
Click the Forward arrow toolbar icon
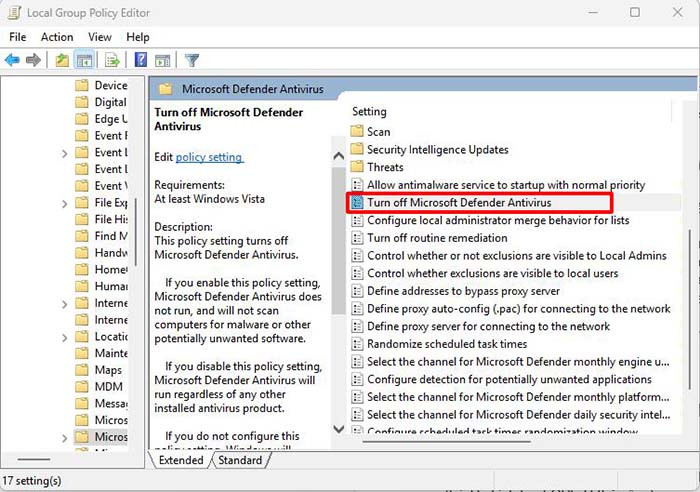(33, 60)
